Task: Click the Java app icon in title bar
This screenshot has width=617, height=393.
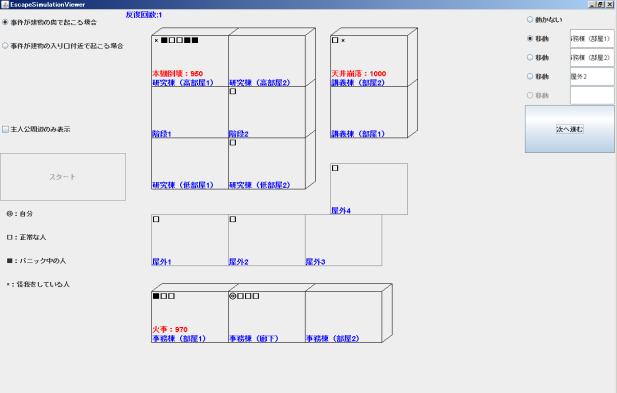Action: (x=5, y=4)
